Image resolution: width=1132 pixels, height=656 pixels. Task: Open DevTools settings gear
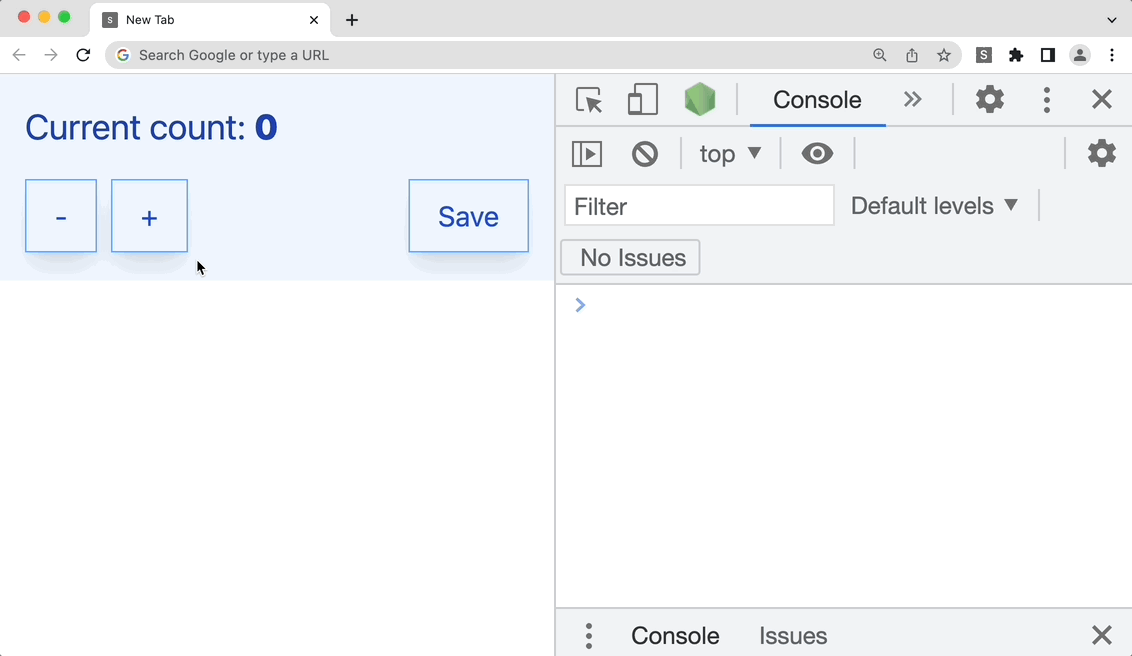coord(989,99)
